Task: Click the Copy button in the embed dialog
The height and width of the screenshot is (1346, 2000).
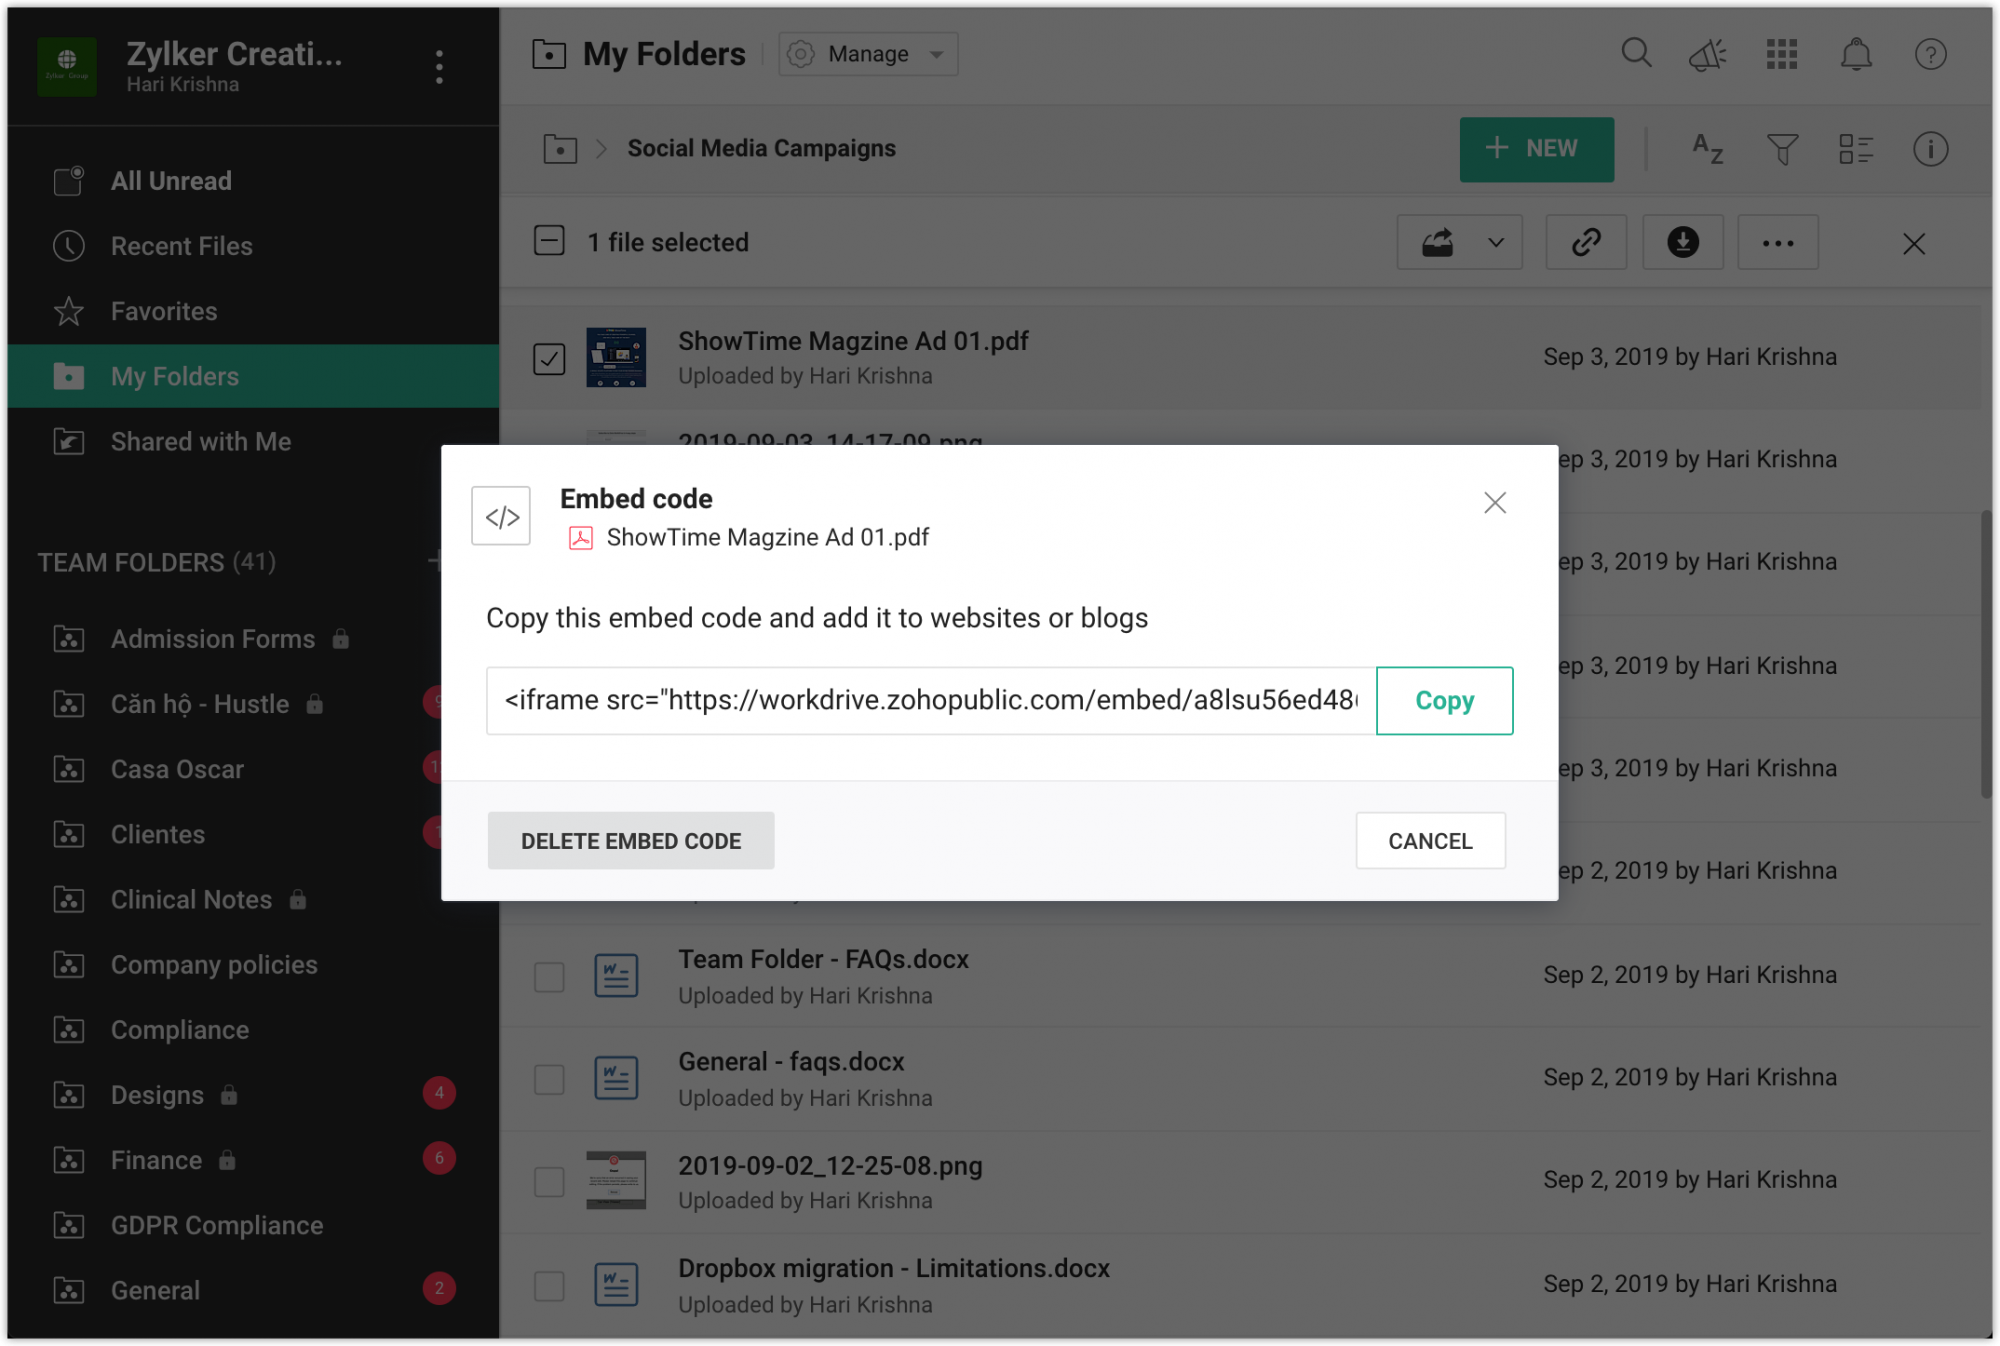Action: pos(1444,700)
